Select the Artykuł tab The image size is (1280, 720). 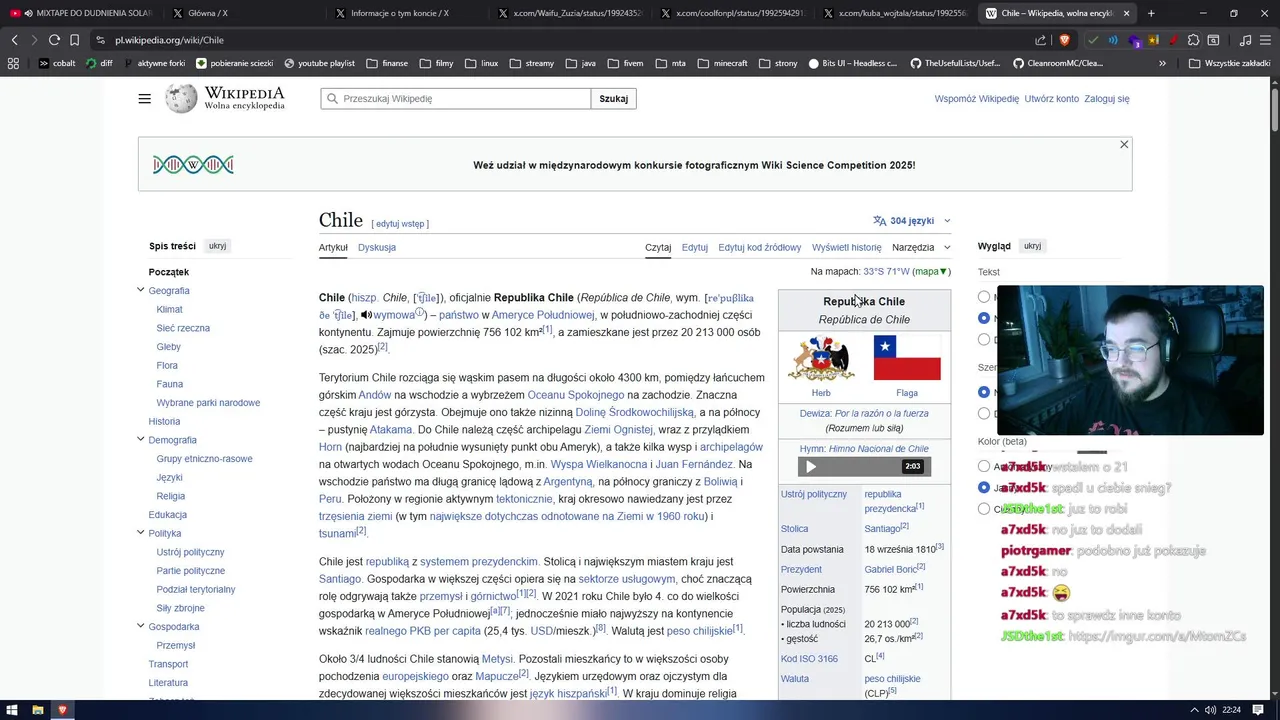[333, 247]
